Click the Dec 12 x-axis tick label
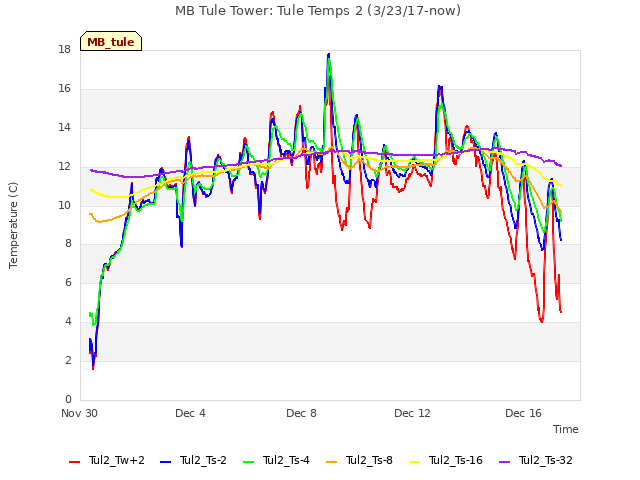Screen dimensions: 640x480 (412, 413)
